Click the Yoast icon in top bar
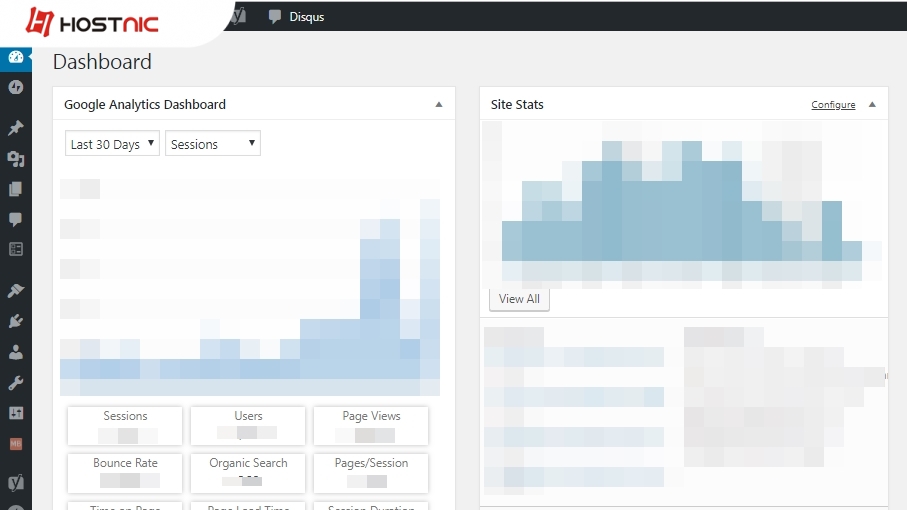 point(239,16)
